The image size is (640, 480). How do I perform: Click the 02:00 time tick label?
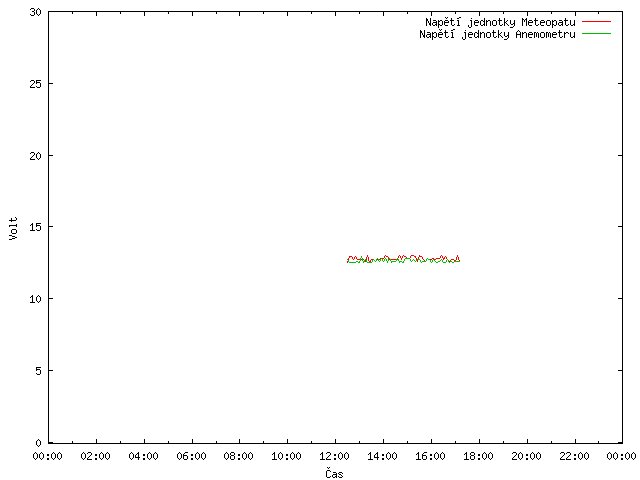(x=96, y=456)
